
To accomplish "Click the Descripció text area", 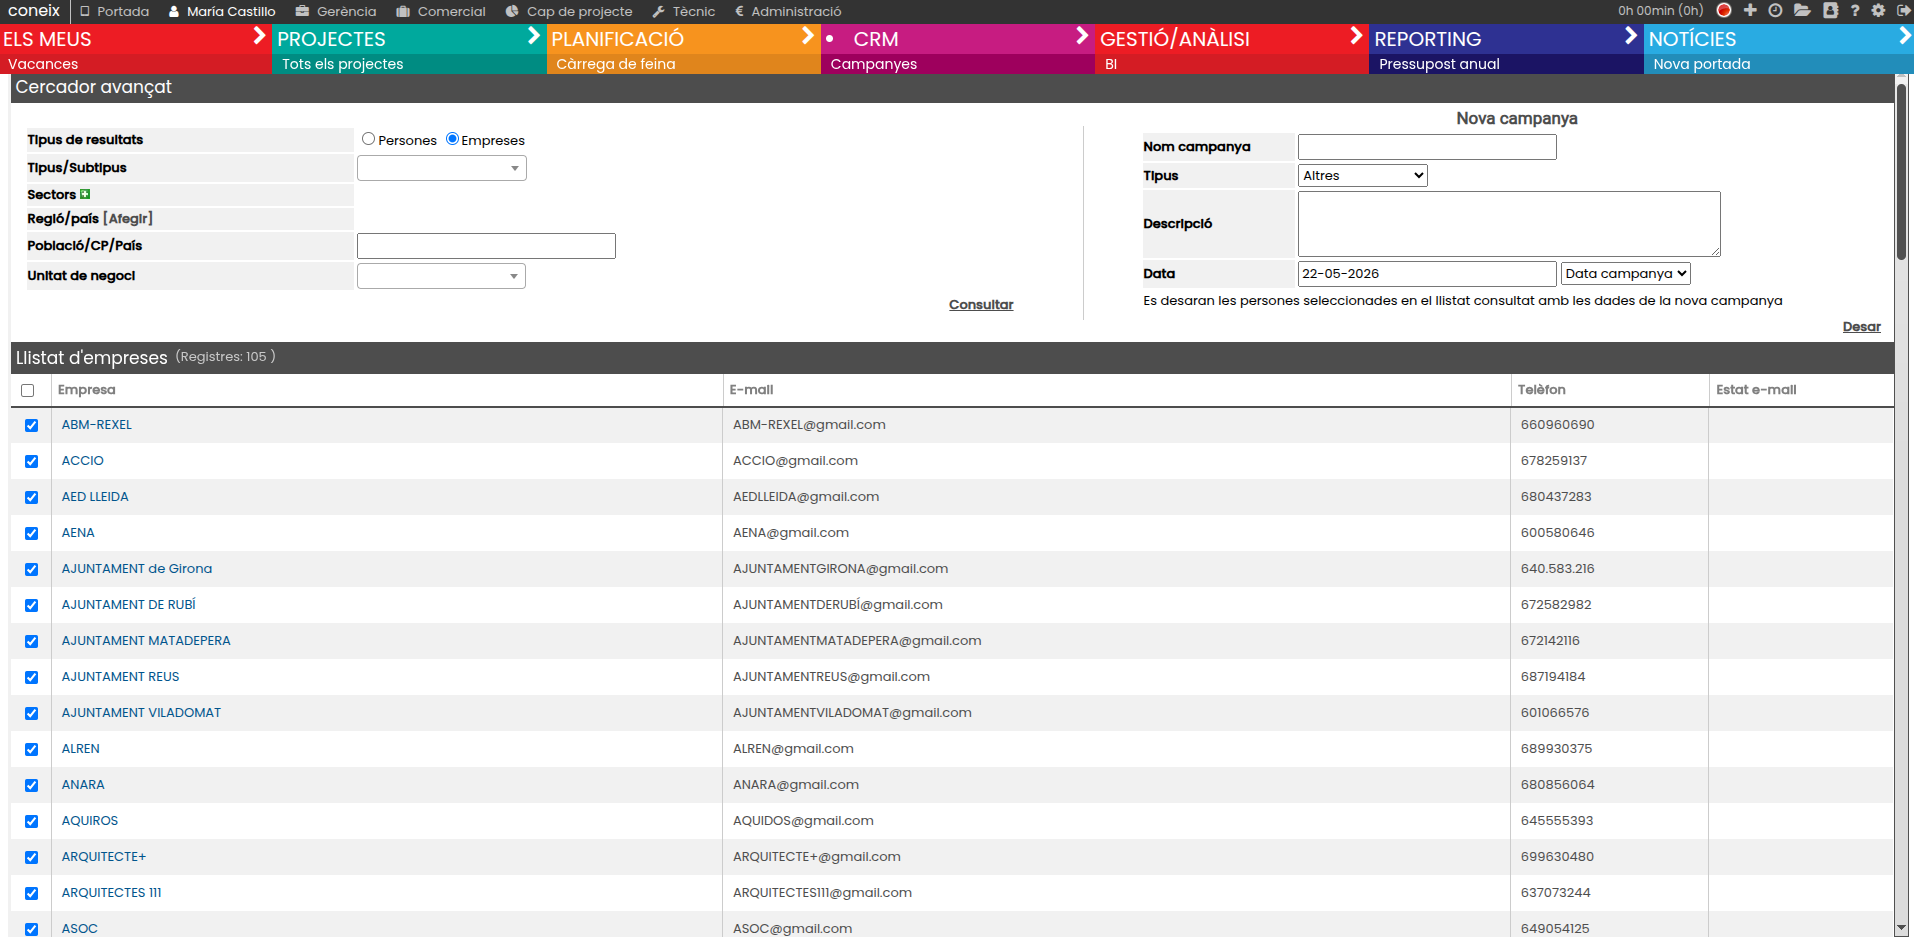I will pyautogui.click(x=1509, y=224).
